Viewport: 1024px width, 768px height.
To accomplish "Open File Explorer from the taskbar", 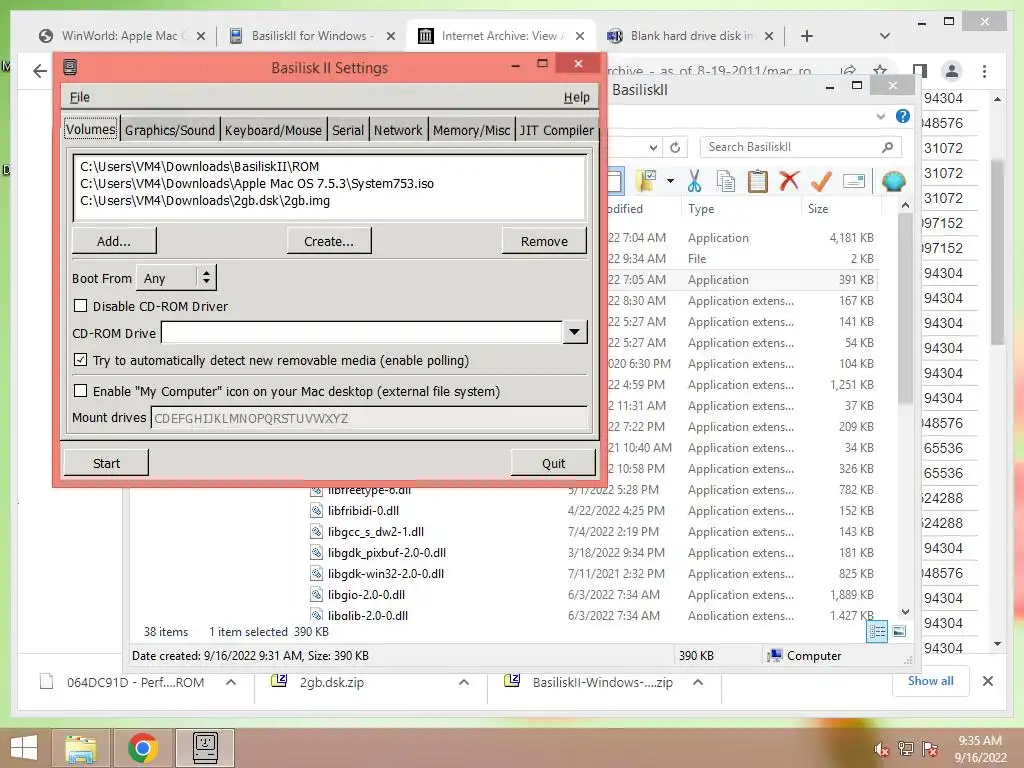I will pos(81,748).
